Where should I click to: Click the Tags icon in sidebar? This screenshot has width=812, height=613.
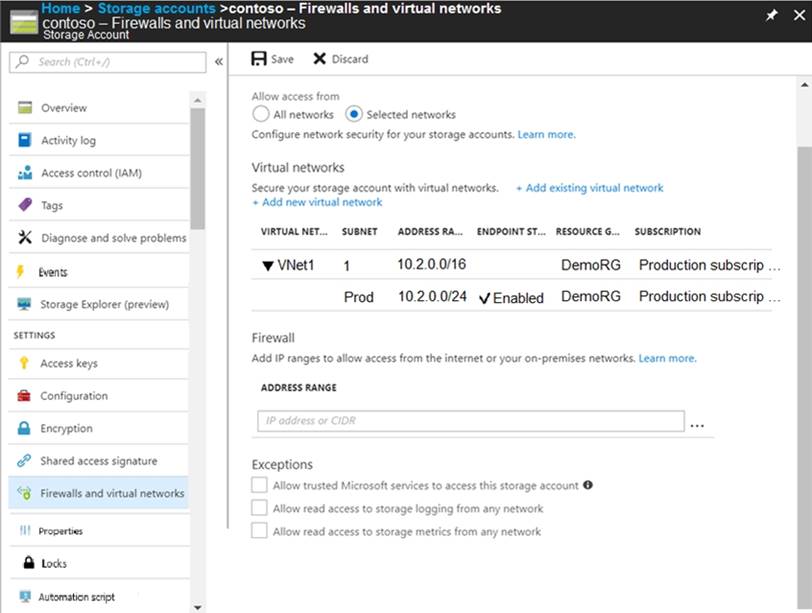[x=24, y=205]
